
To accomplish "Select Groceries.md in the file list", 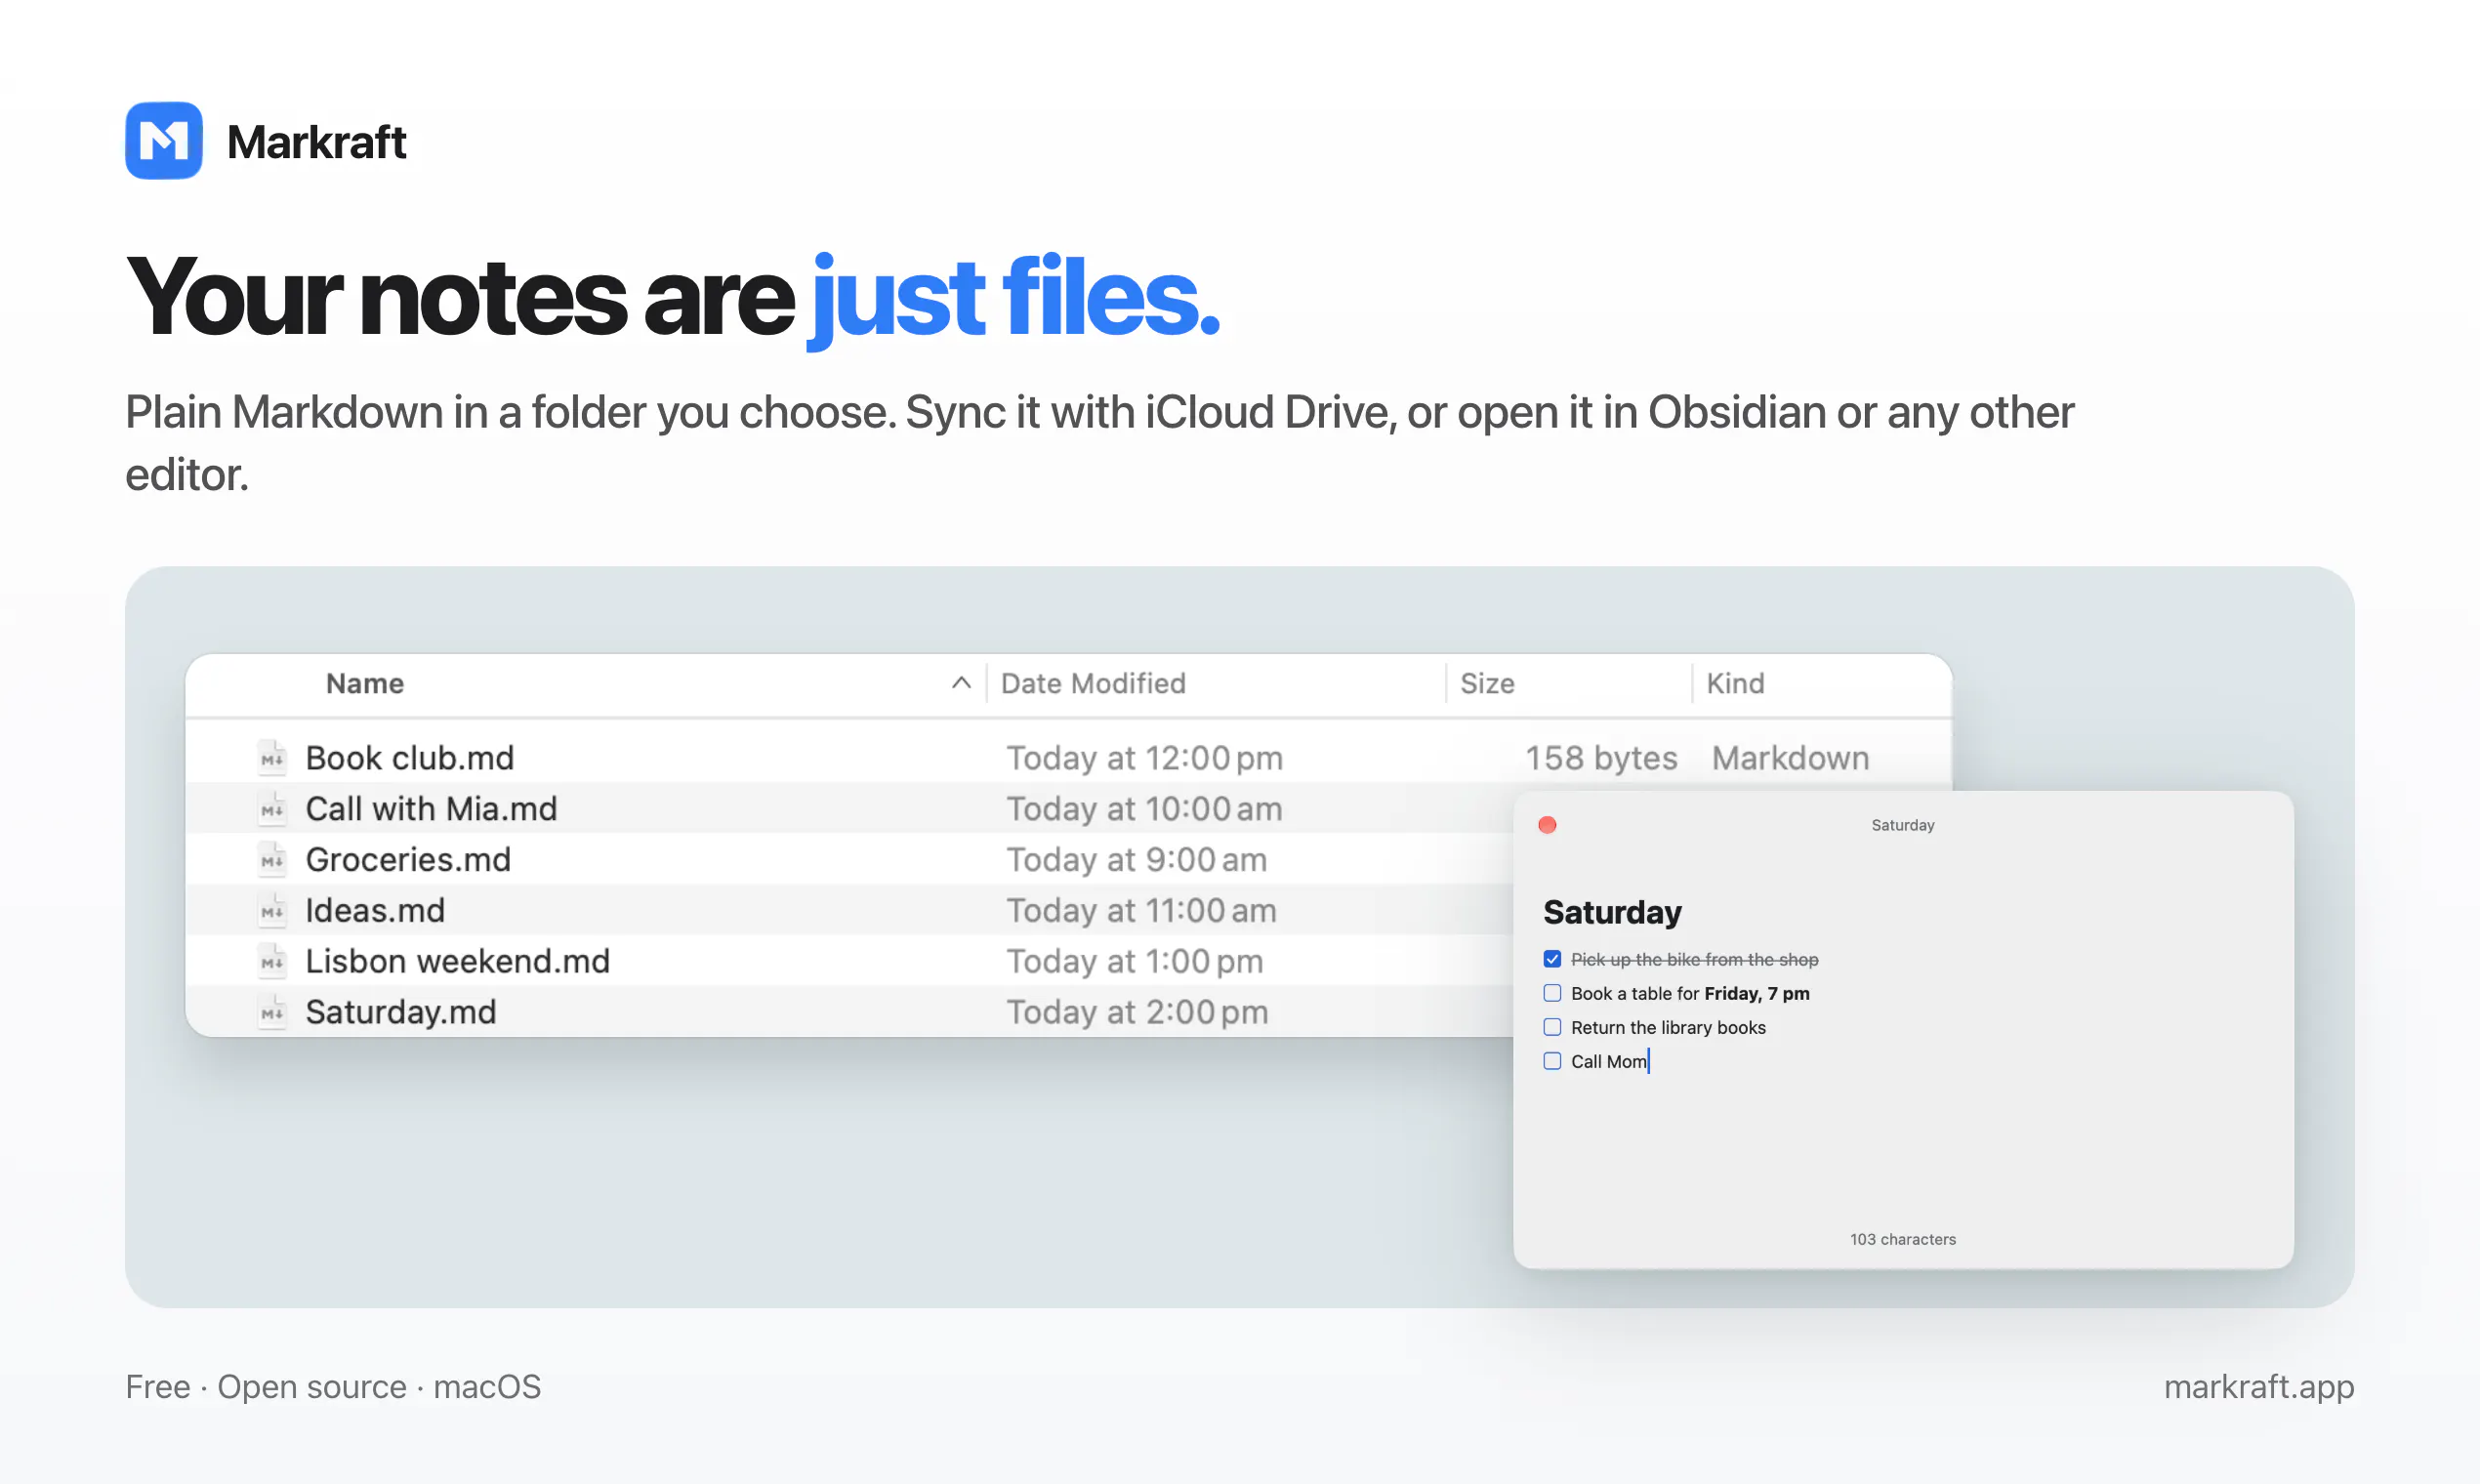I will [x=408, y=860].
